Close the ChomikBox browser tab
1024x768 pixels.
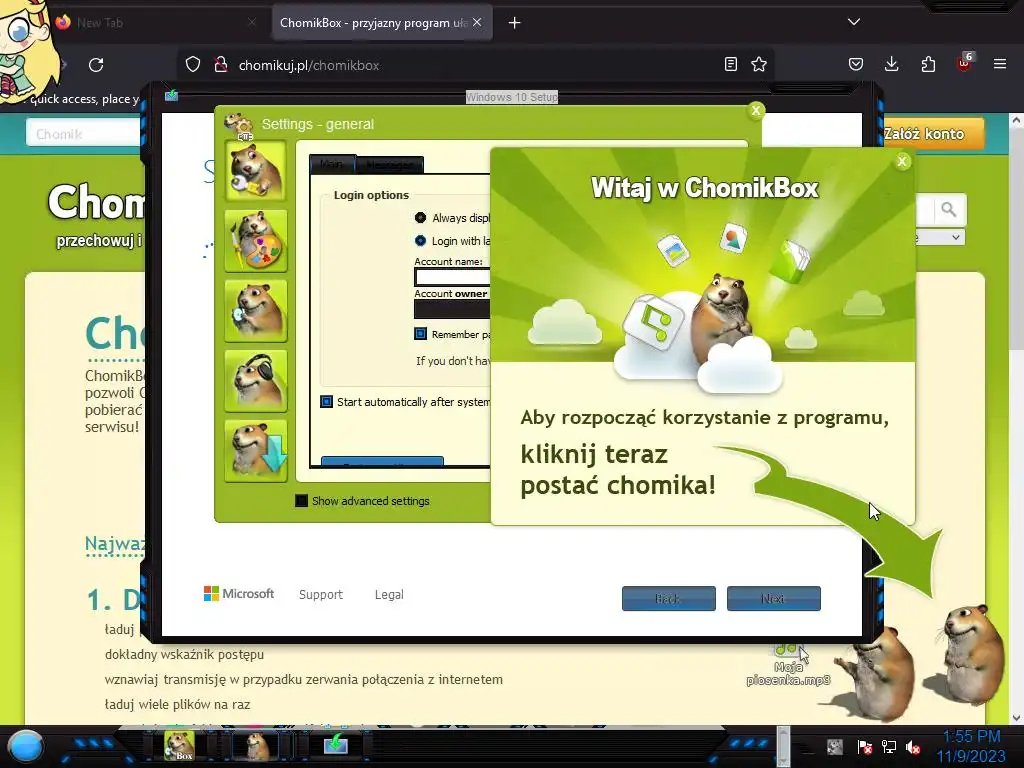(x=477, y=22)
